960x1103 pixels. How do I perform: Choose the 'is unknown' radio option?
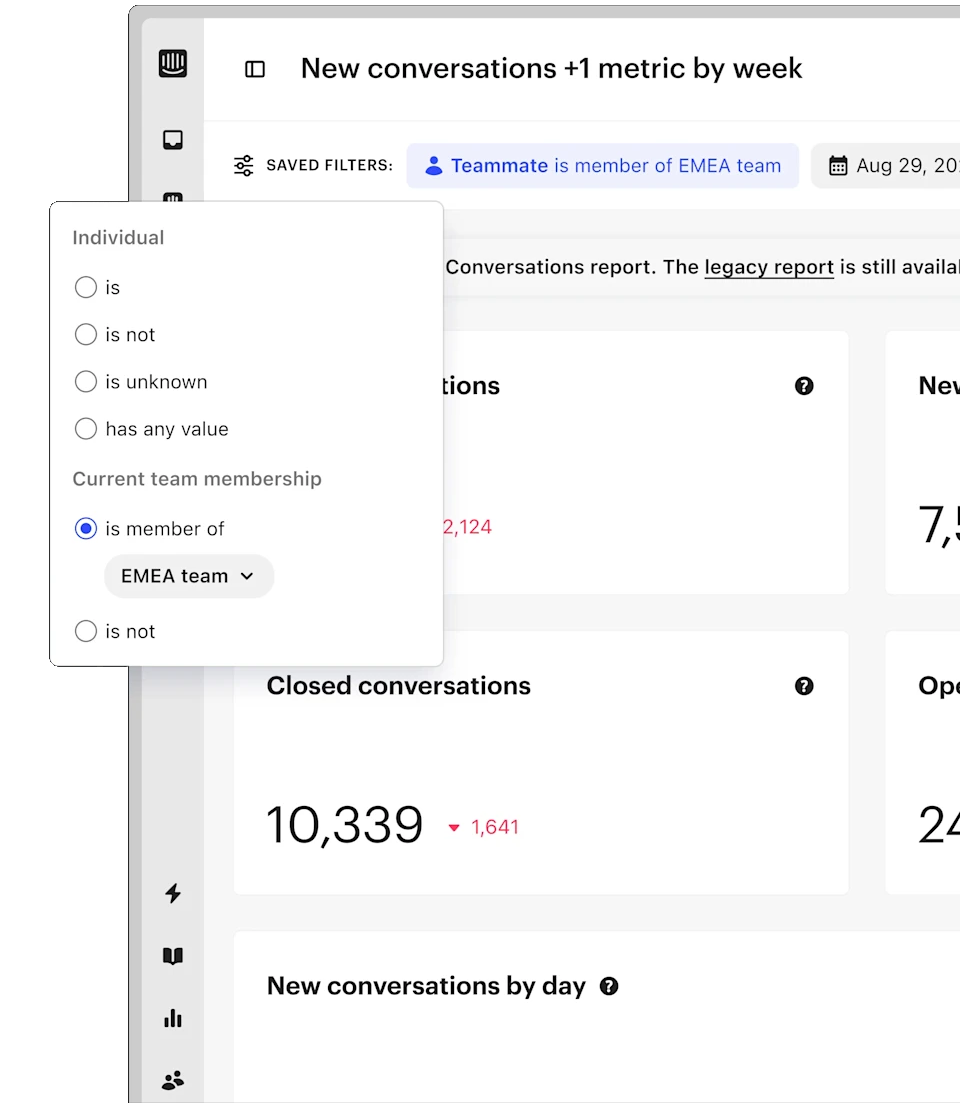pyautogui.click(x=86, y=382)
